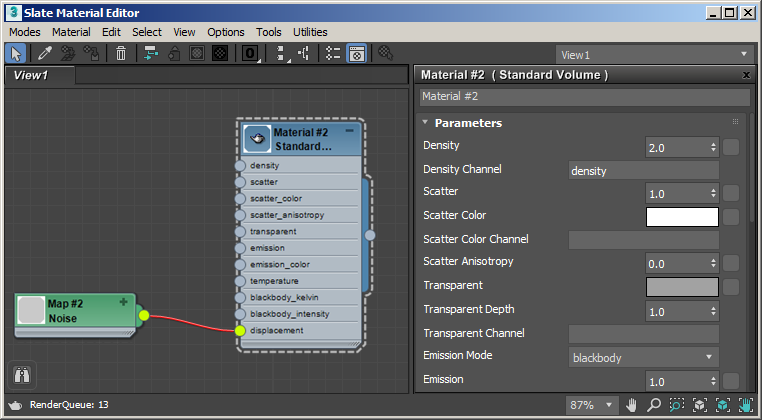Screen dimensions: 762x420
Task: Close the Material #2 parameter panel
Action: click(x=746, y=75)
